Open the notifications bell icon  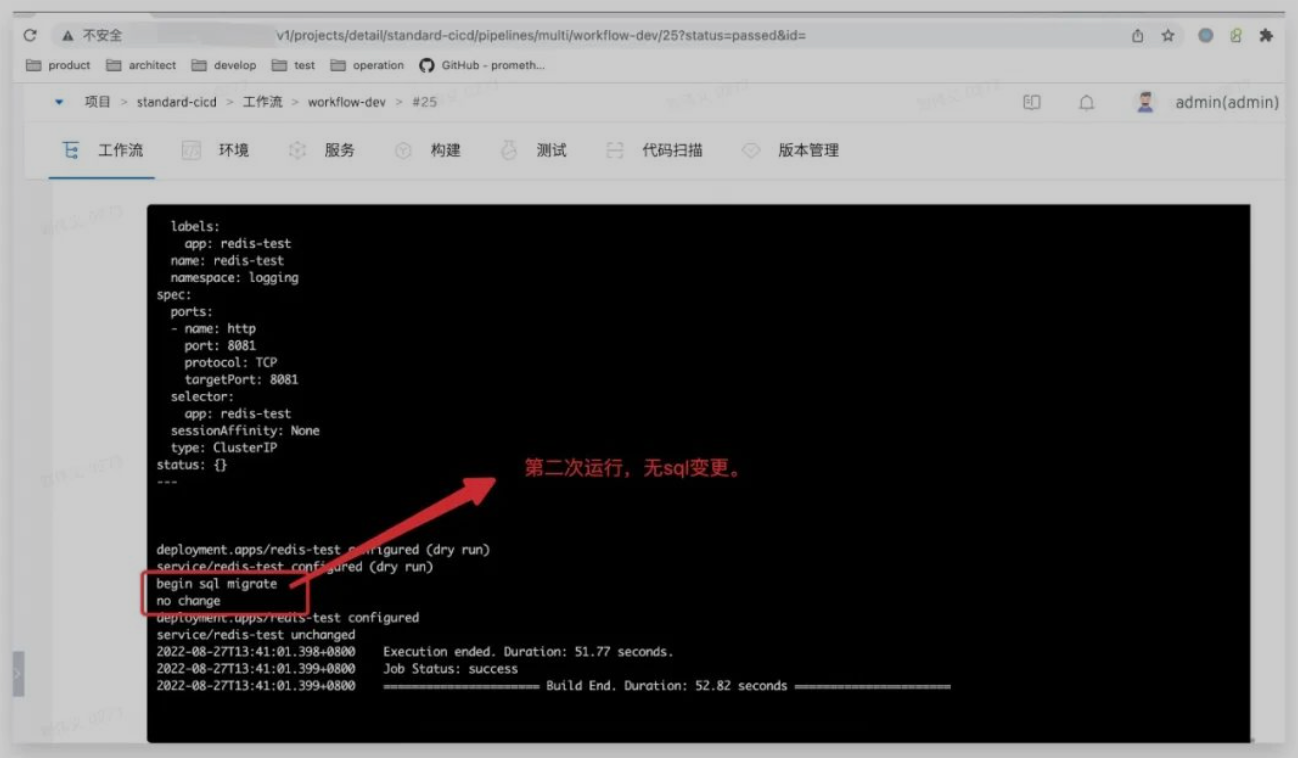click(1086, 102)
